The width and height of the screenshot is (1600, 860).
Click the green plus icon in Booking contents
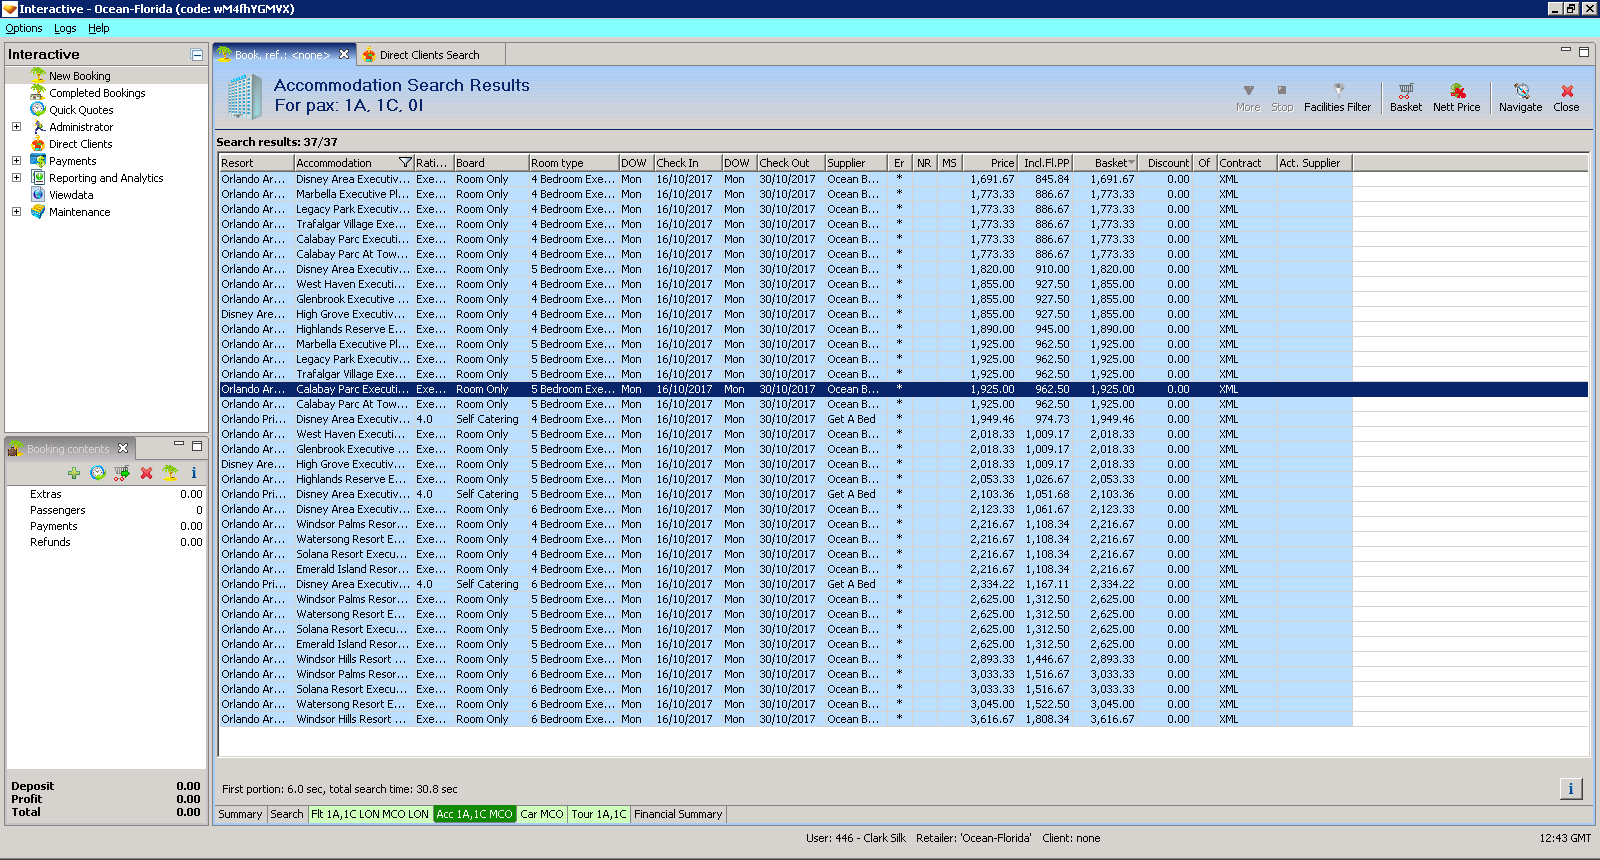point(74,473)
